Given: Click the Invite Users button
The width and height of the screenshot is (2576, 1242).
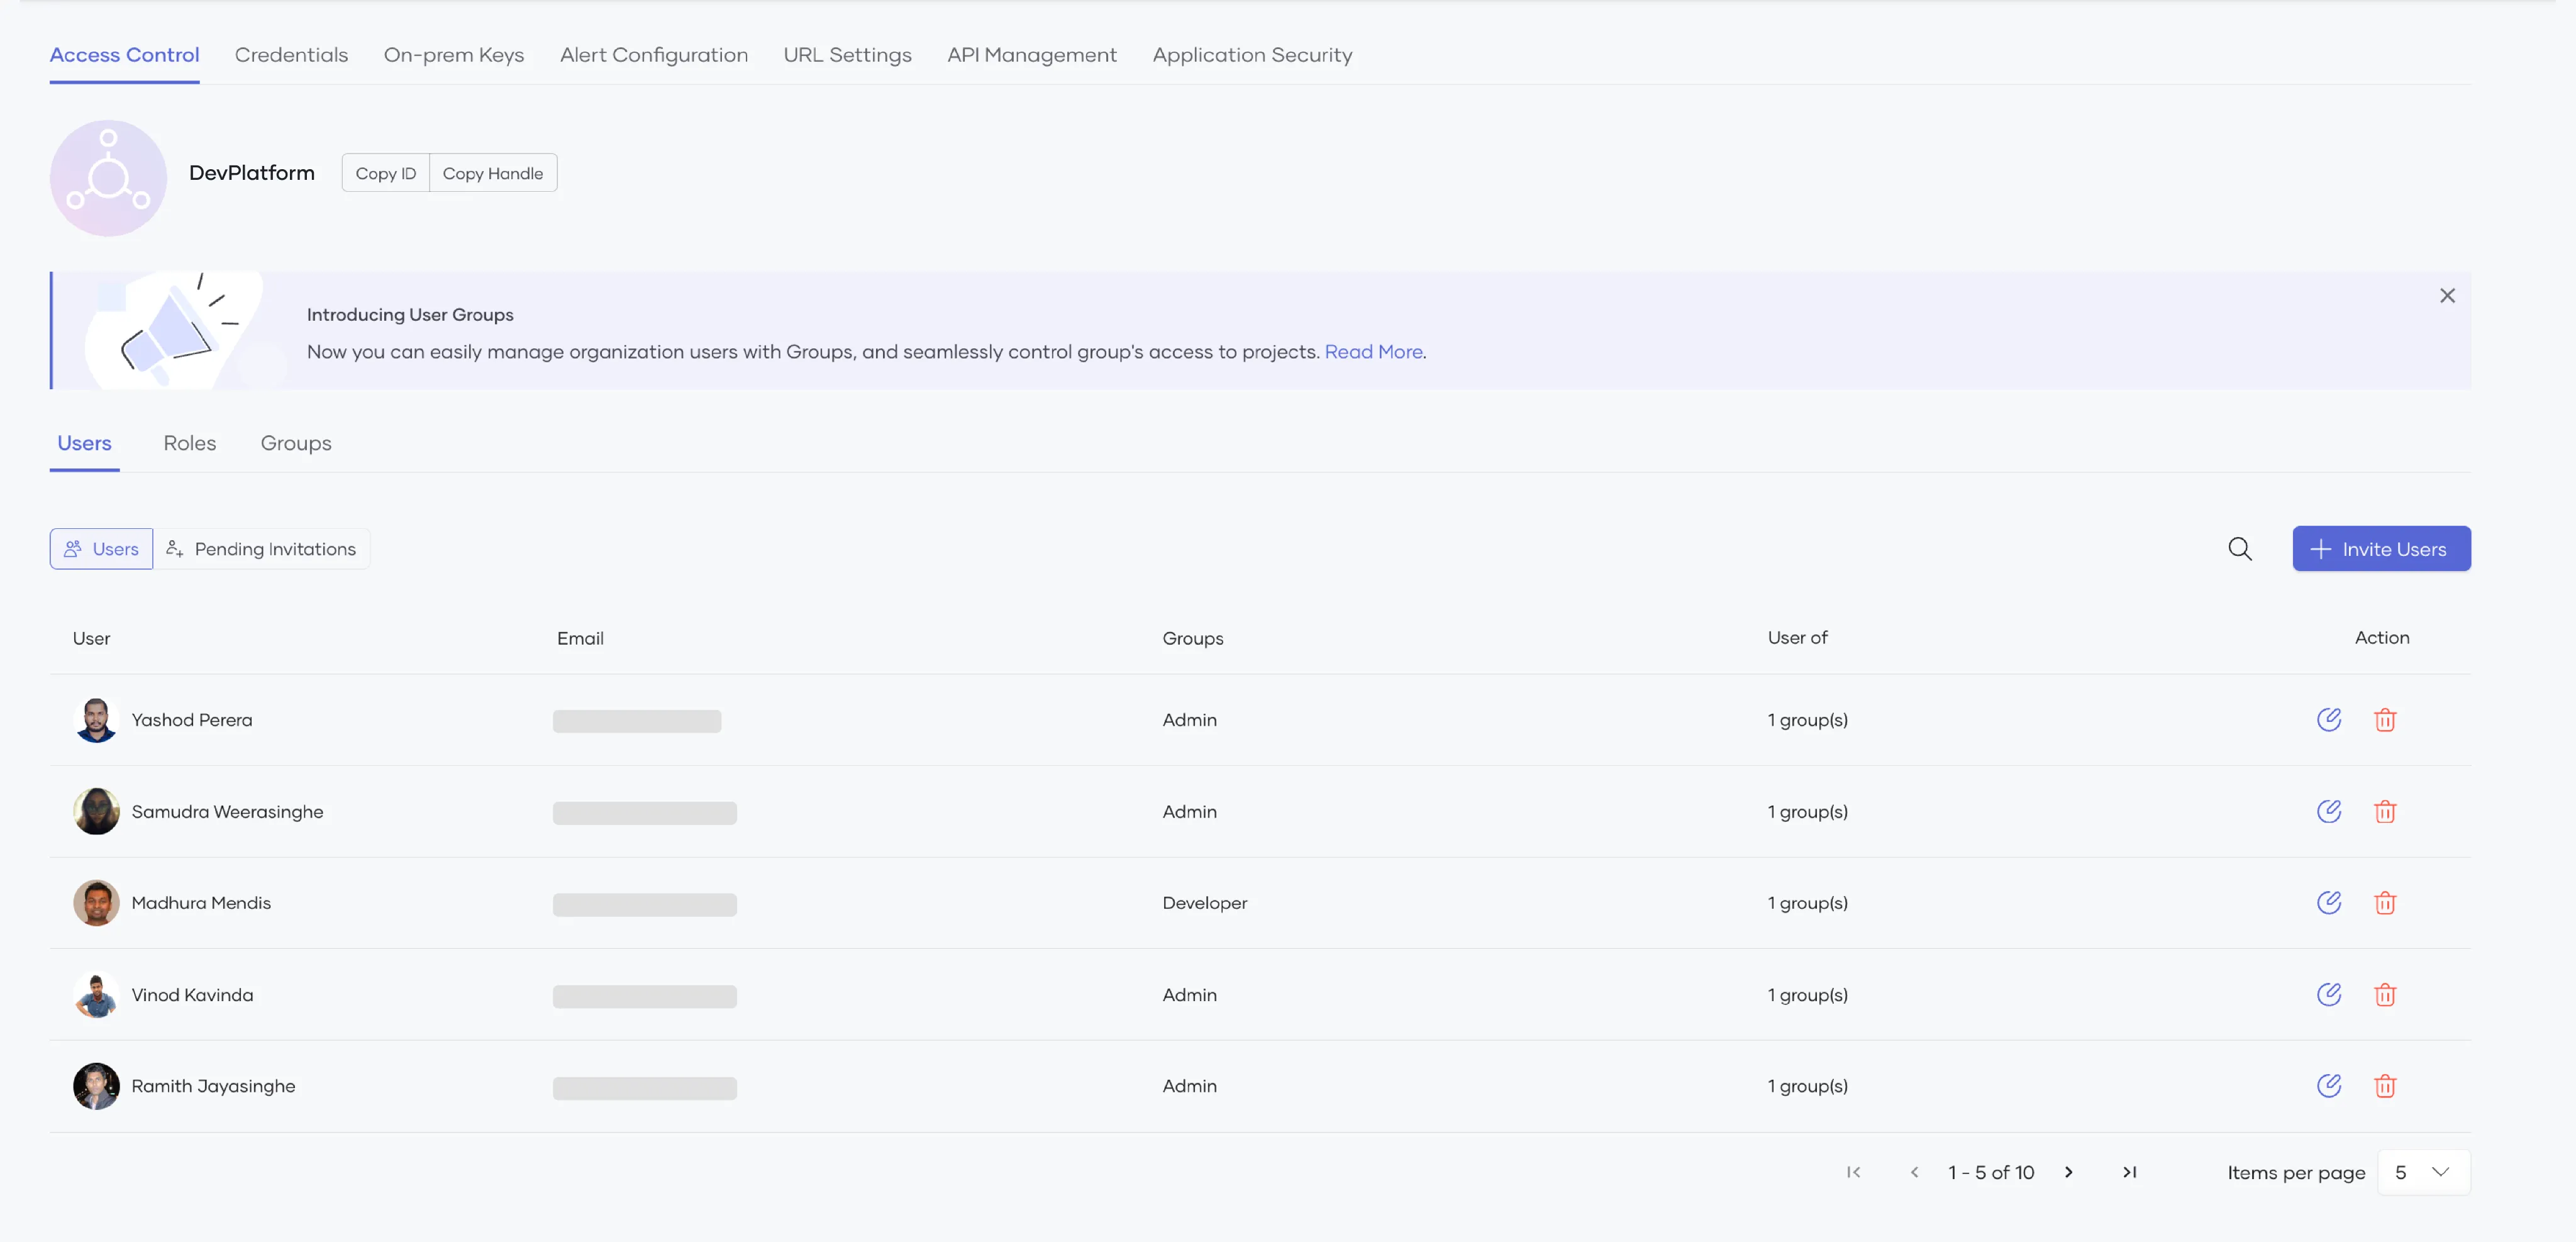Looking at the screenshot, I should click(x=2381, y=548).
